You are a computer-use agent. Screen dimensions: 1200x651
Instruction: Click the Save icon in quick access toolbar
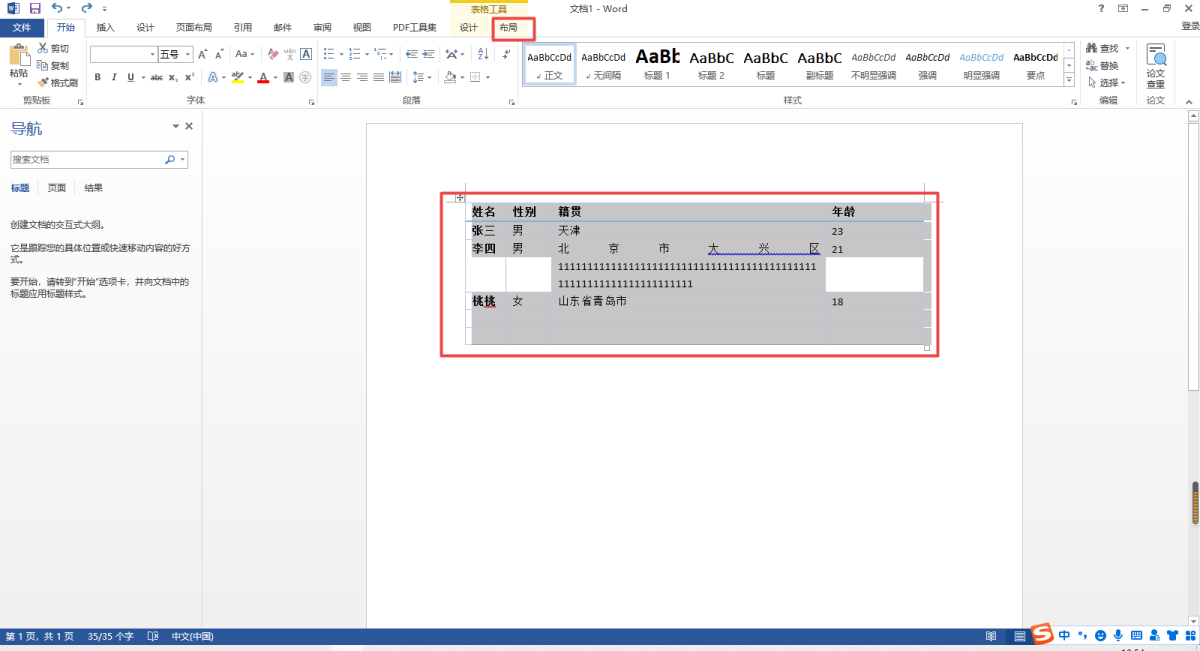point(35,9)
